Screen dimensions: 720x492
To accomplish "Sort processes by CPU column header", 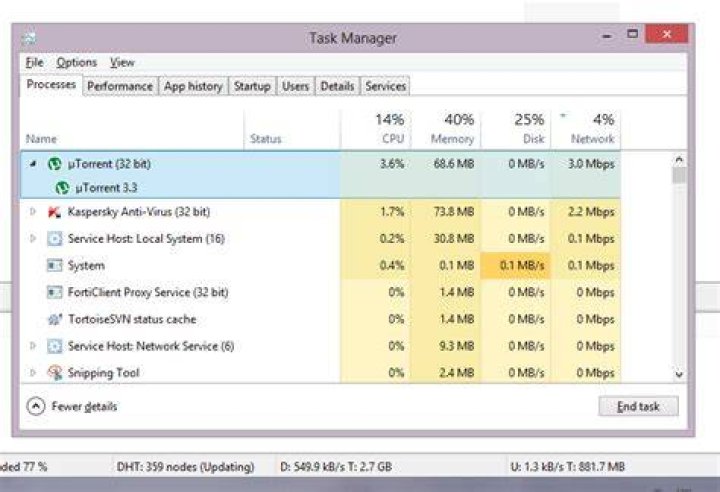I will [x=376, y=130].
